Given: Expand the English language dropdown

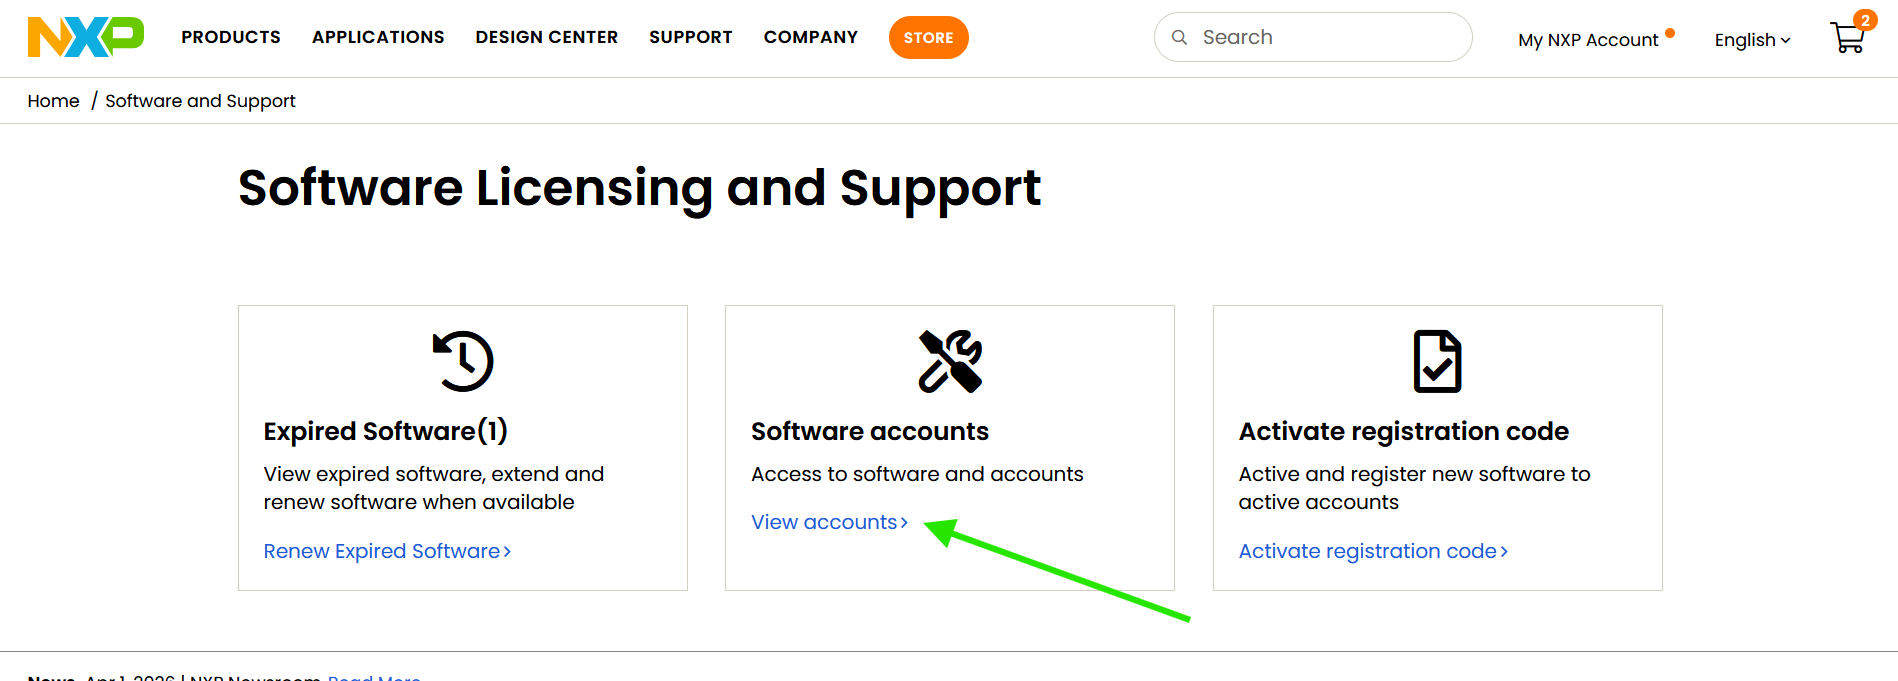Looking at the screenshot, I should tap(1752, 40).
